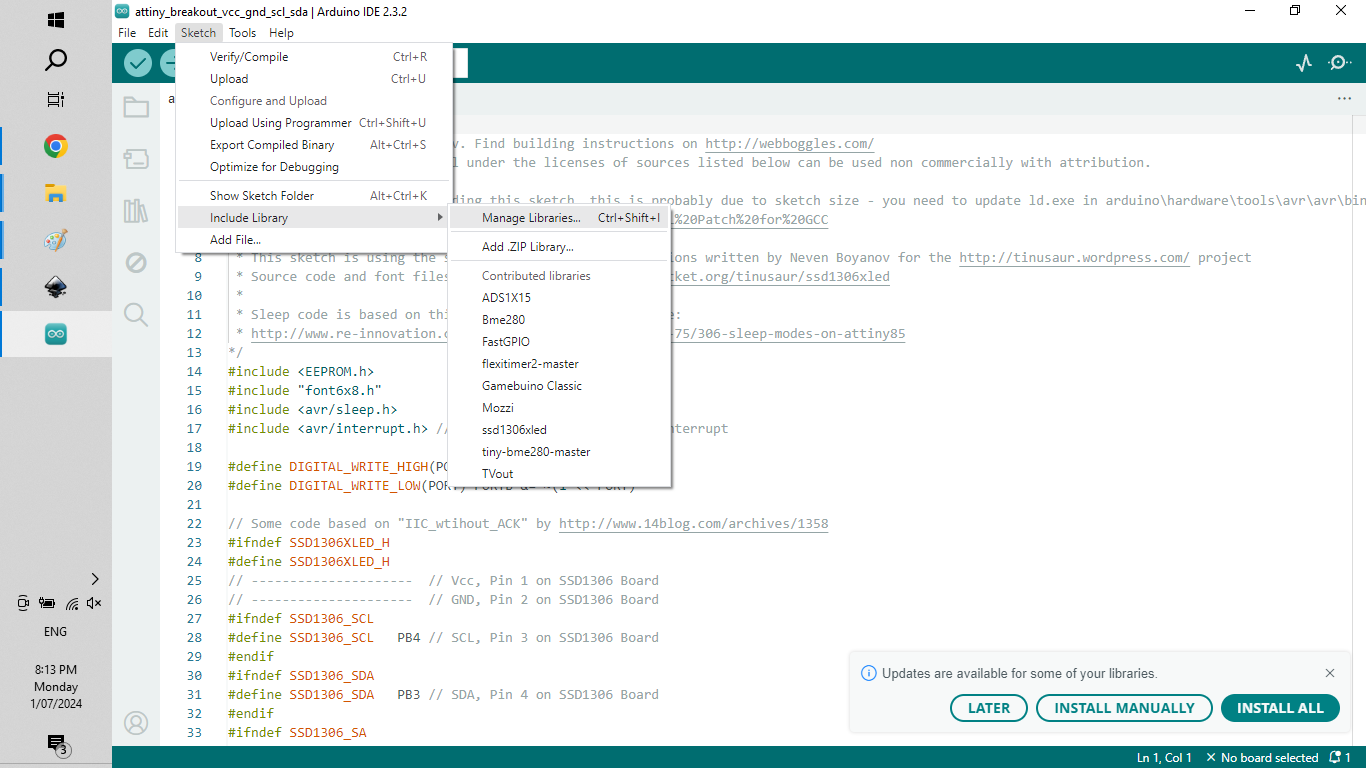1366x768 pixels.
Task: Choose Export Compiled Binary
Action: pos(314,145)
